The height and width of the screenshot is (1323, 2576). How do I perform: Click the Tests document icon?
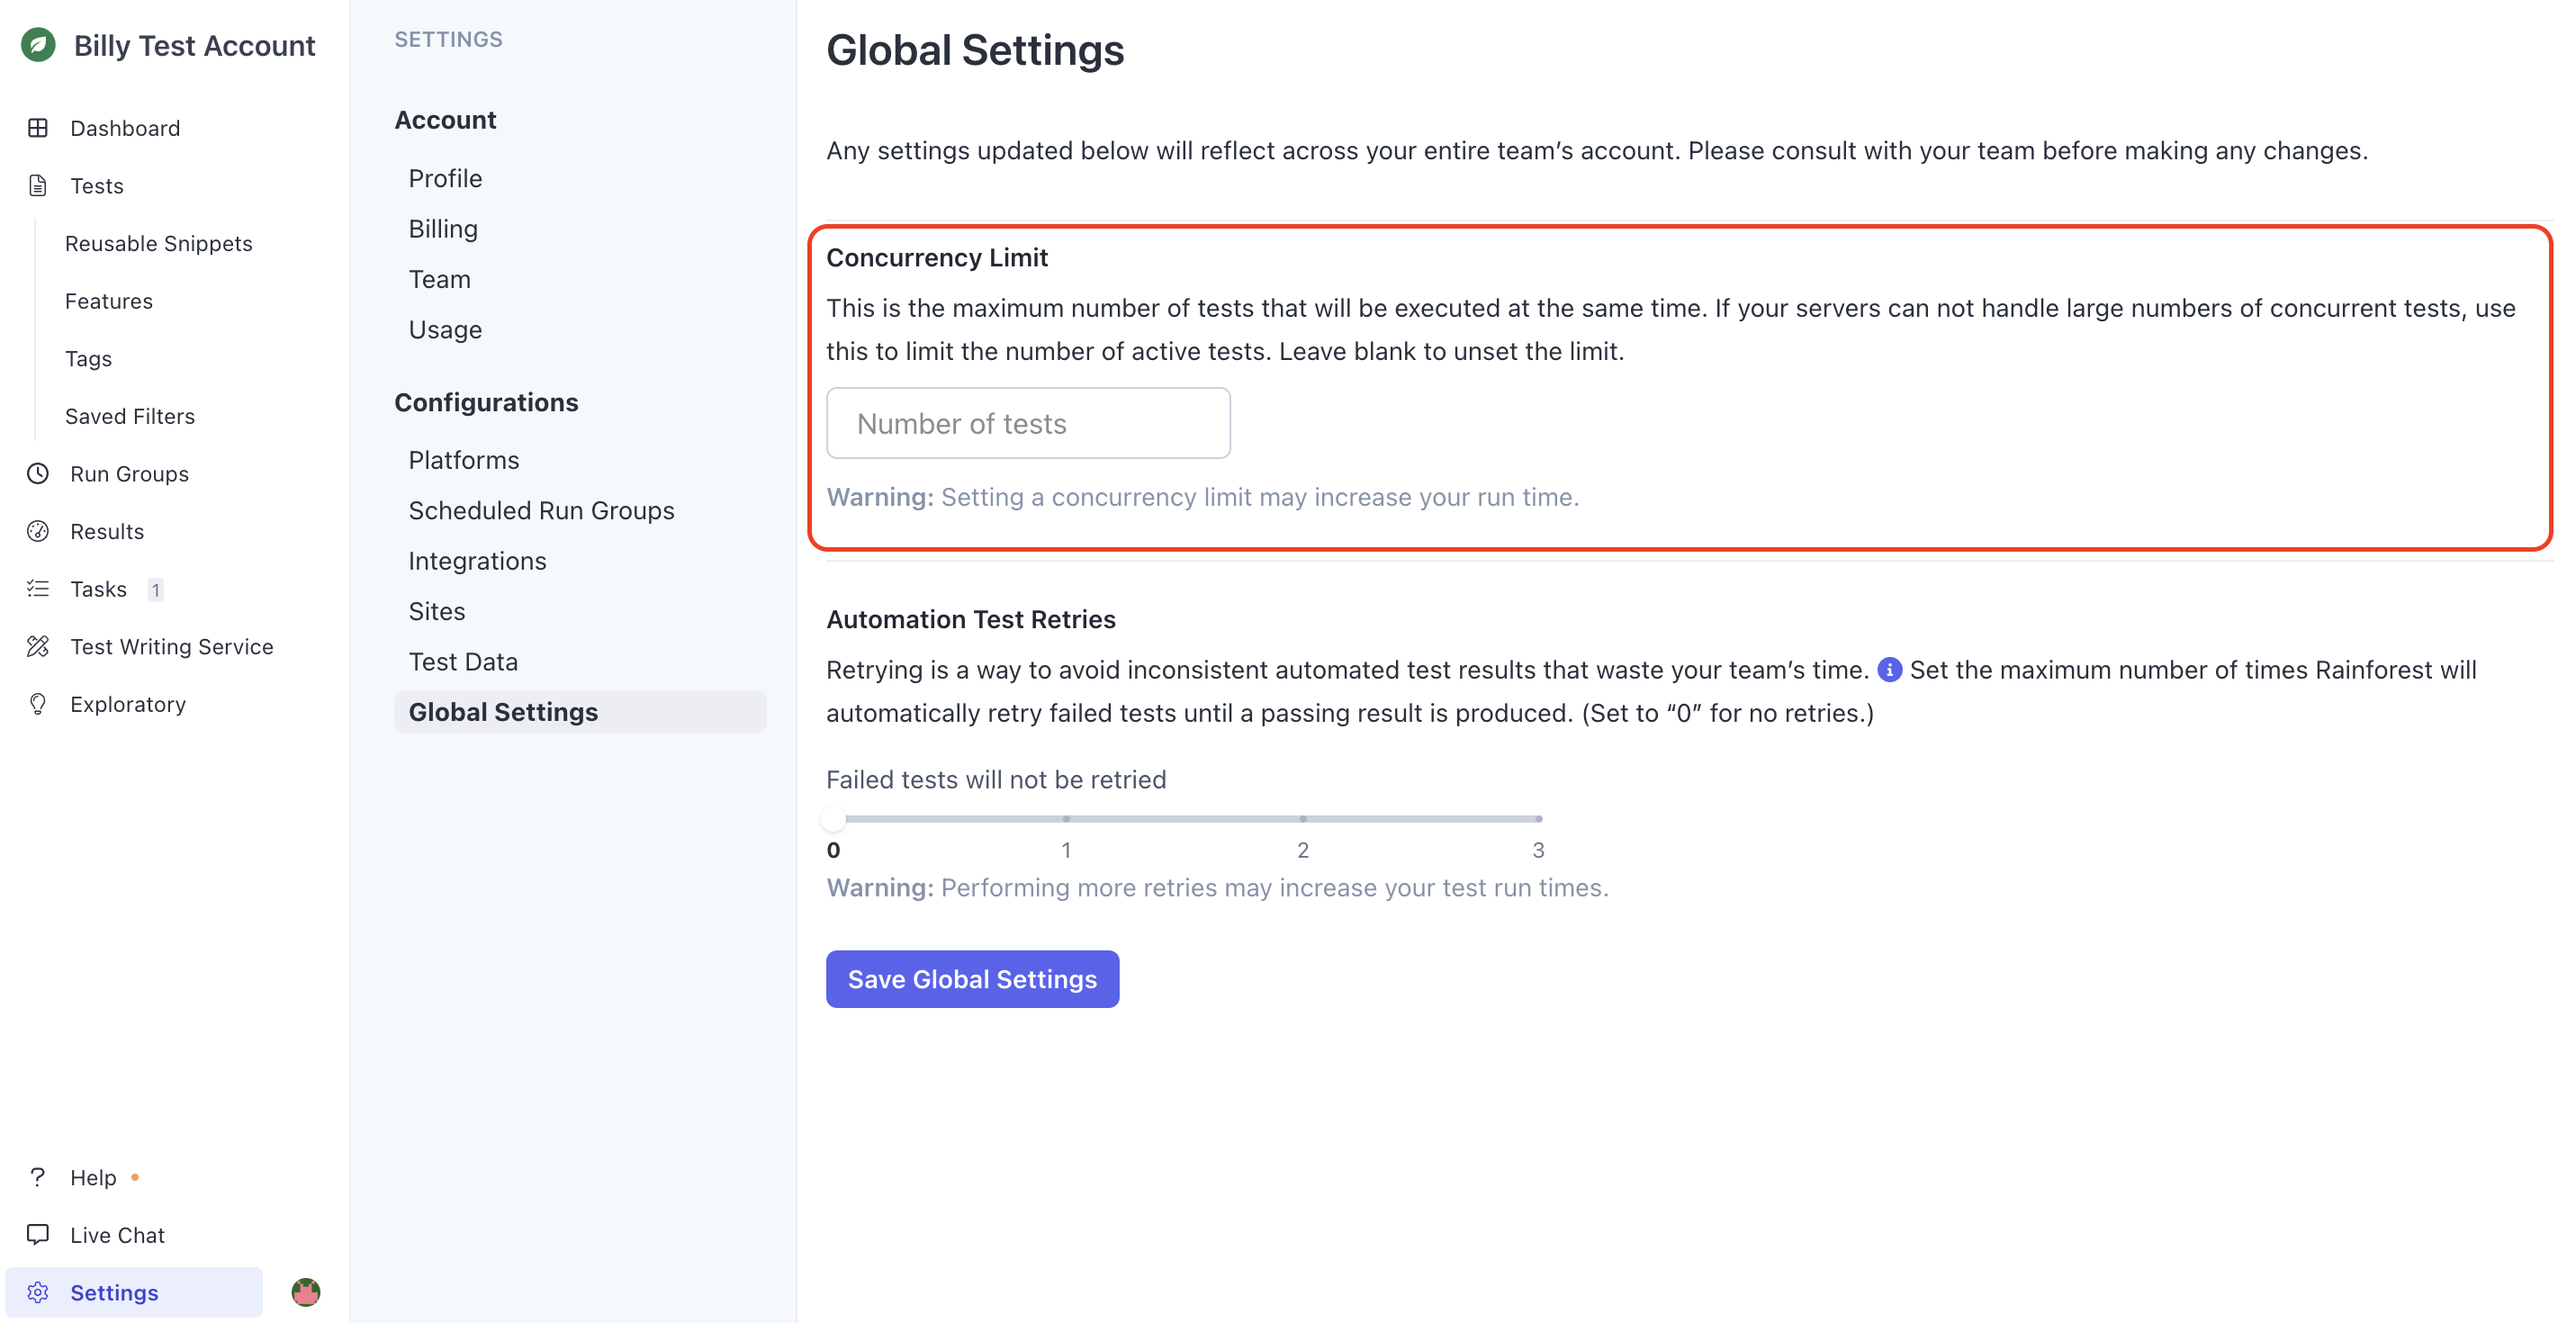(38, 186)
